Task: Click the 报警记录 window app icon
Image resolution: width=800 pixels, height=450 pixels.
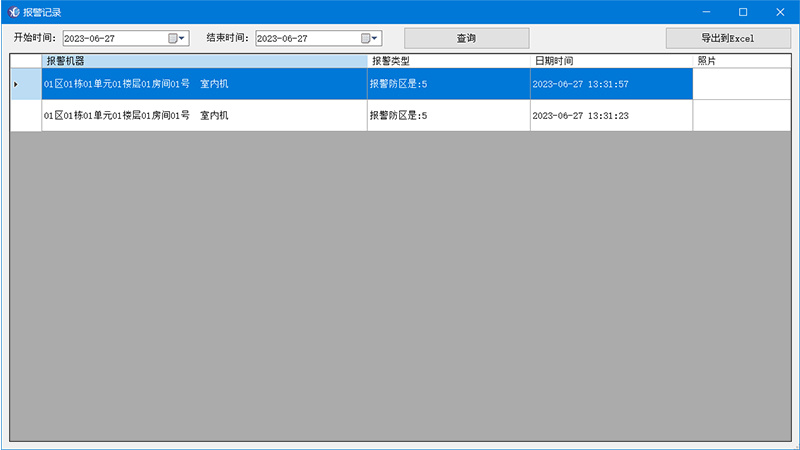Action: coord(14,12)
